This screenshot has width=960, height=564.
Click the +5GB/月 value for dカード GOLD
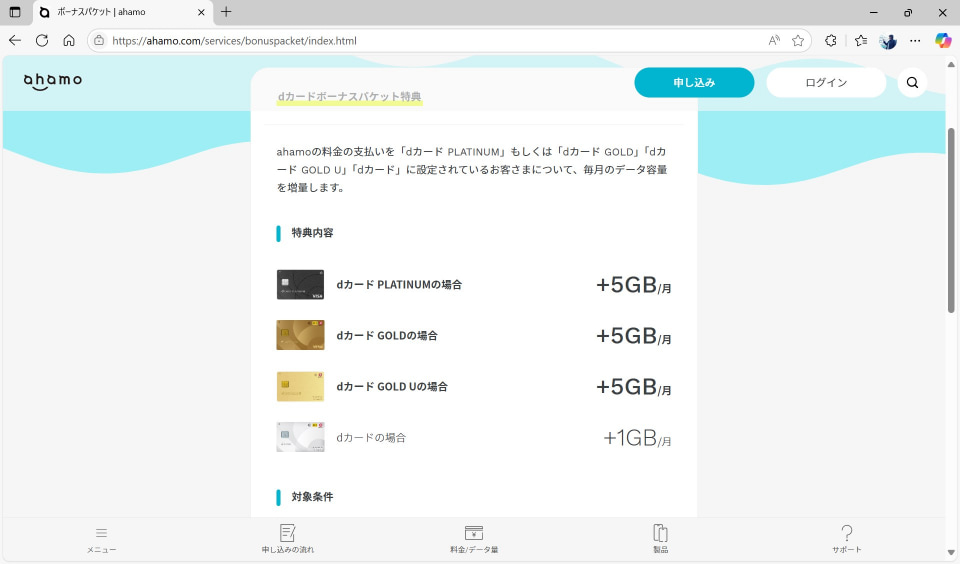[634, 336]
